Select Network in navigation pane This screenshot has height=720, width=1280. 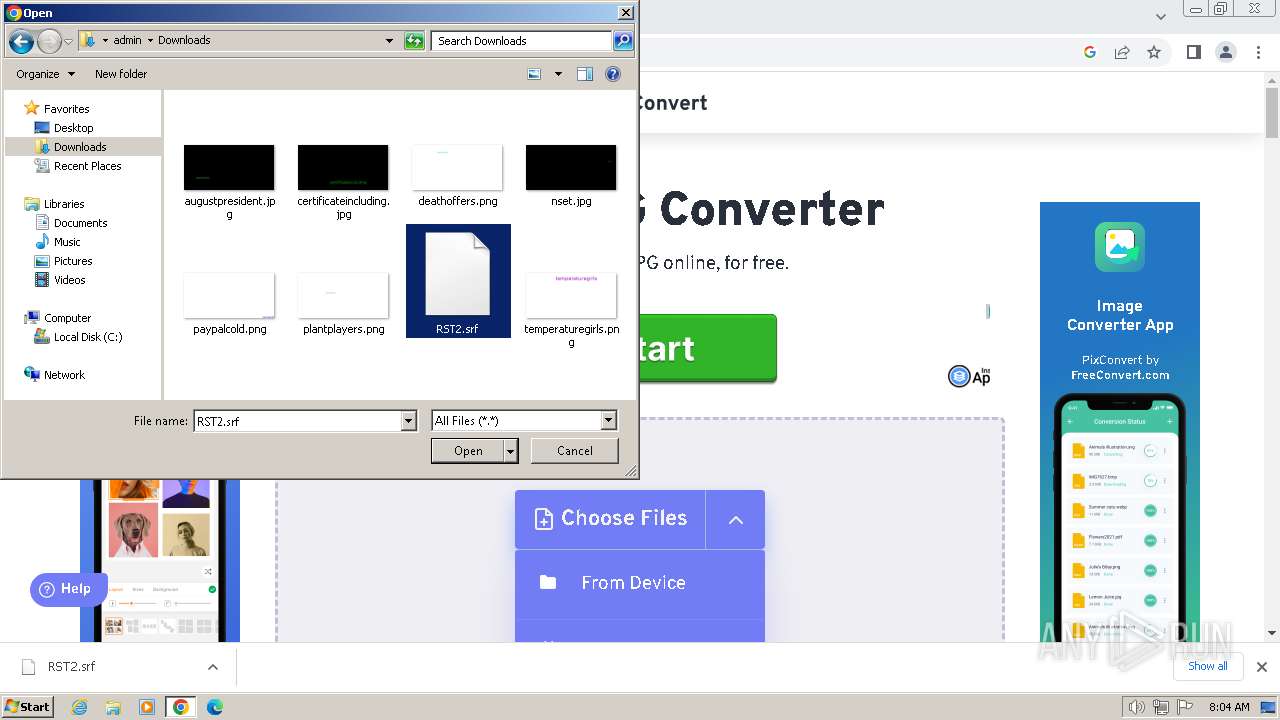click(64, 375)
